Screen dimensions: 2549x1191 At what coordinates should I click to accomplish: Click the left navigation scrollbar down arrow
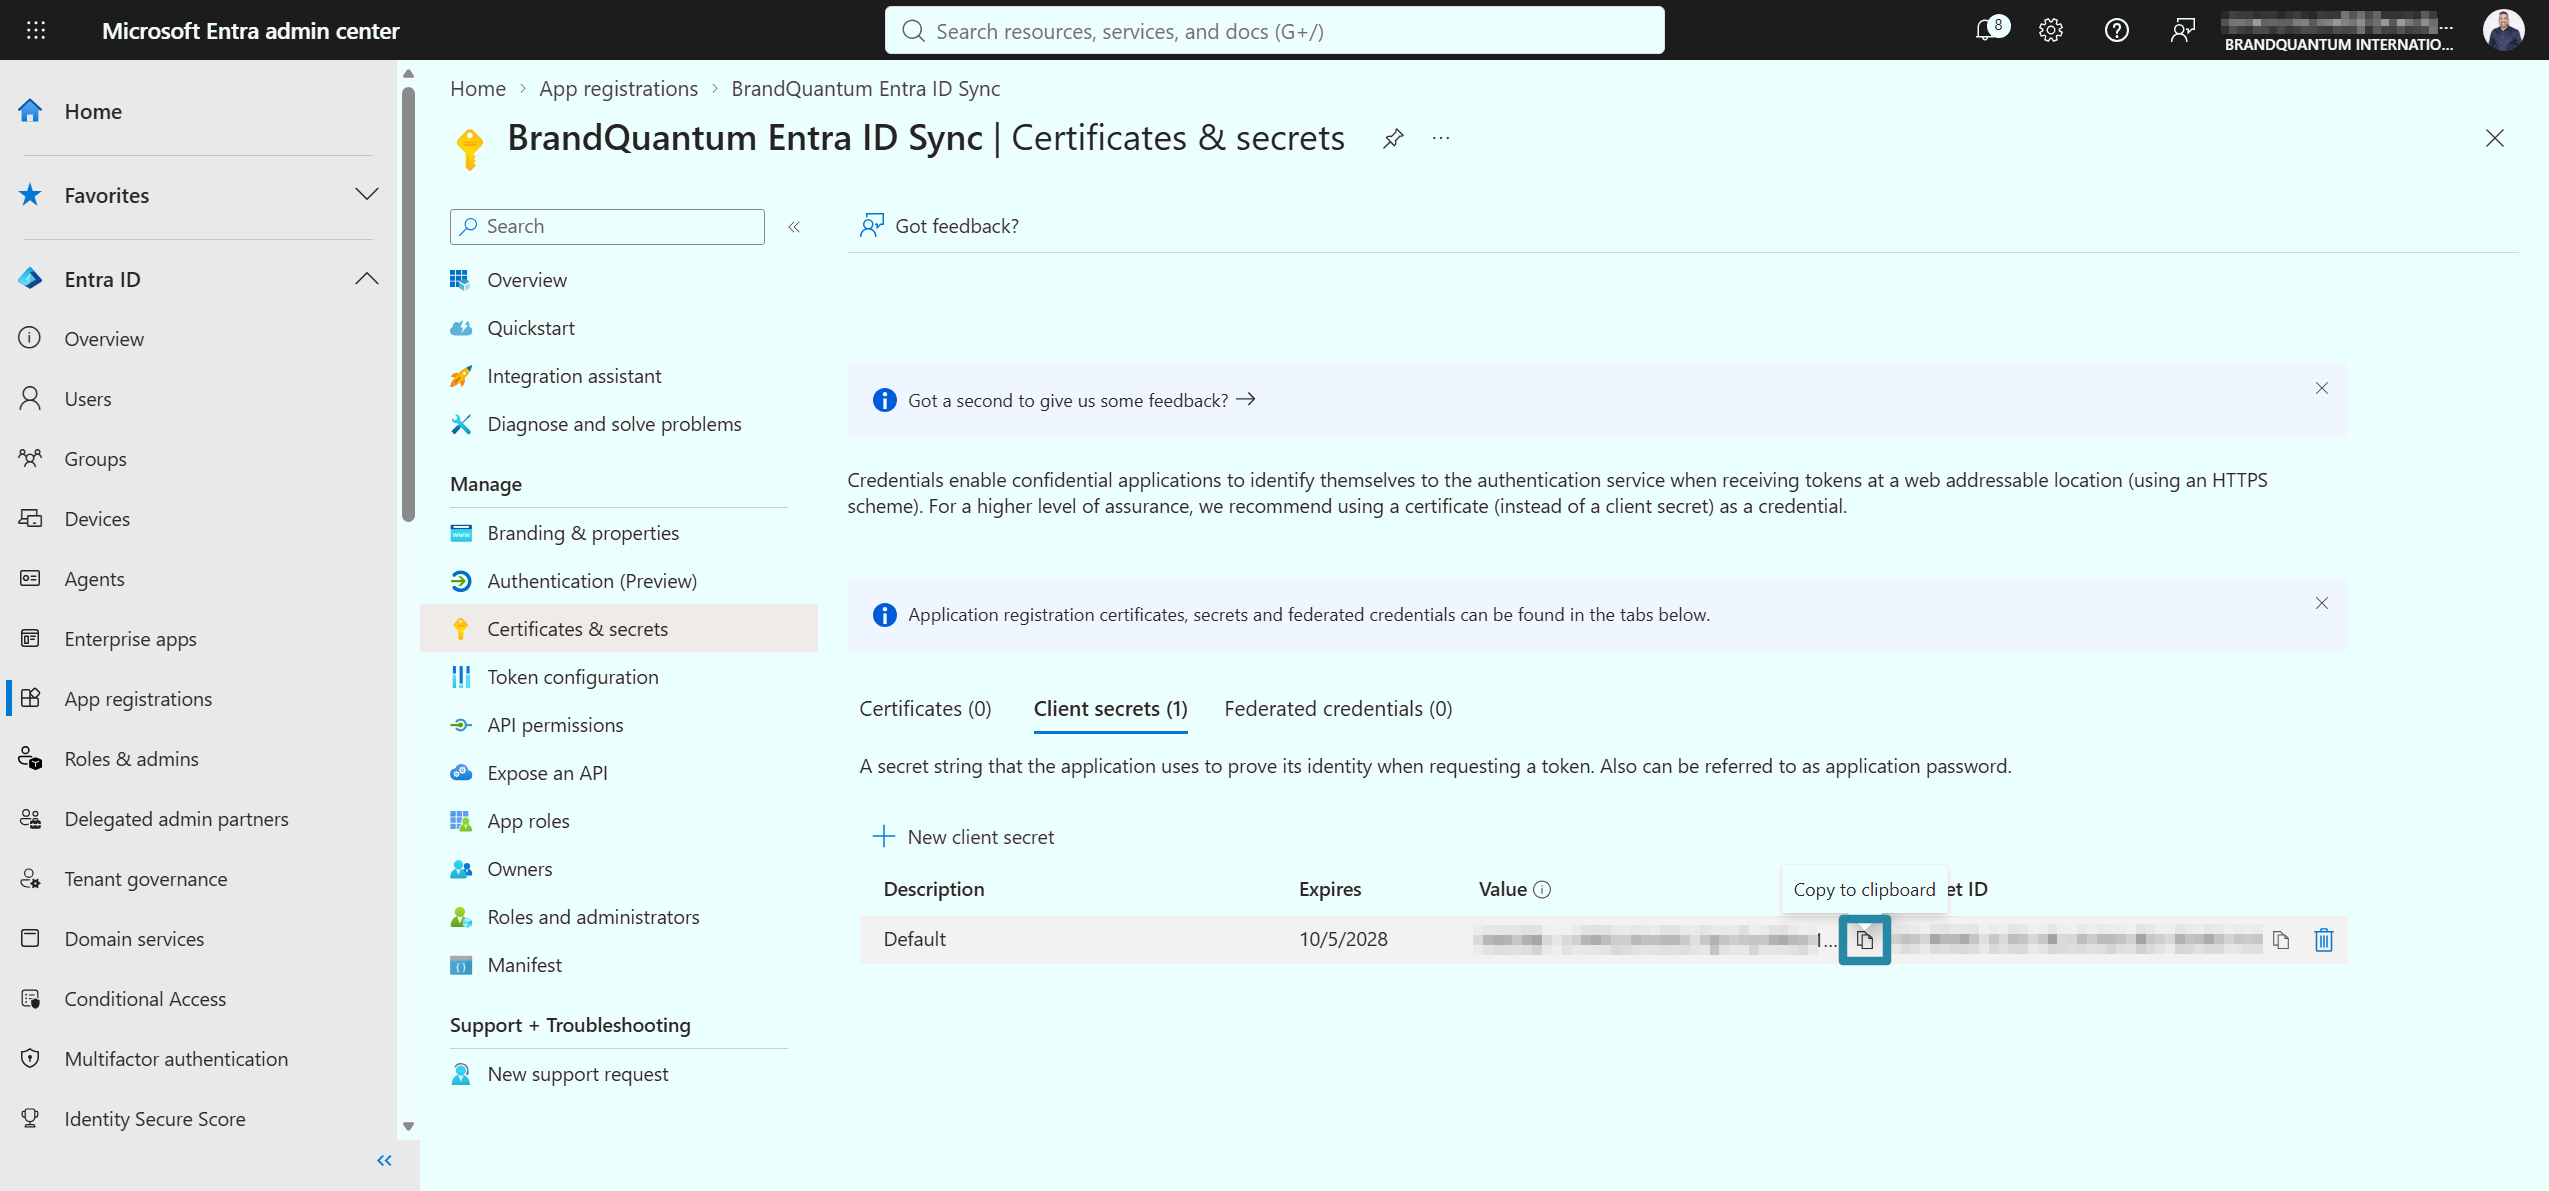(408, 1126)
